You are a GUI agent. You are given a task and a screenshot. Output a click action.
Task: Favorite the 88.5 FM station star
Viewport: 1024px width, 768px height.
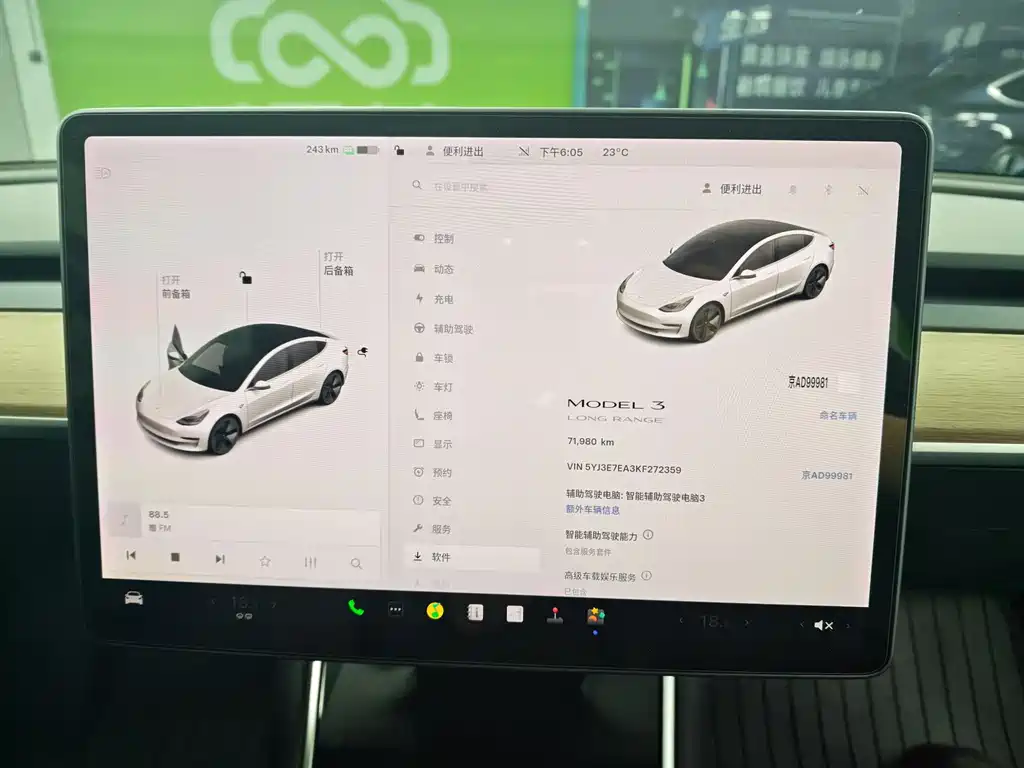[264, 561]
